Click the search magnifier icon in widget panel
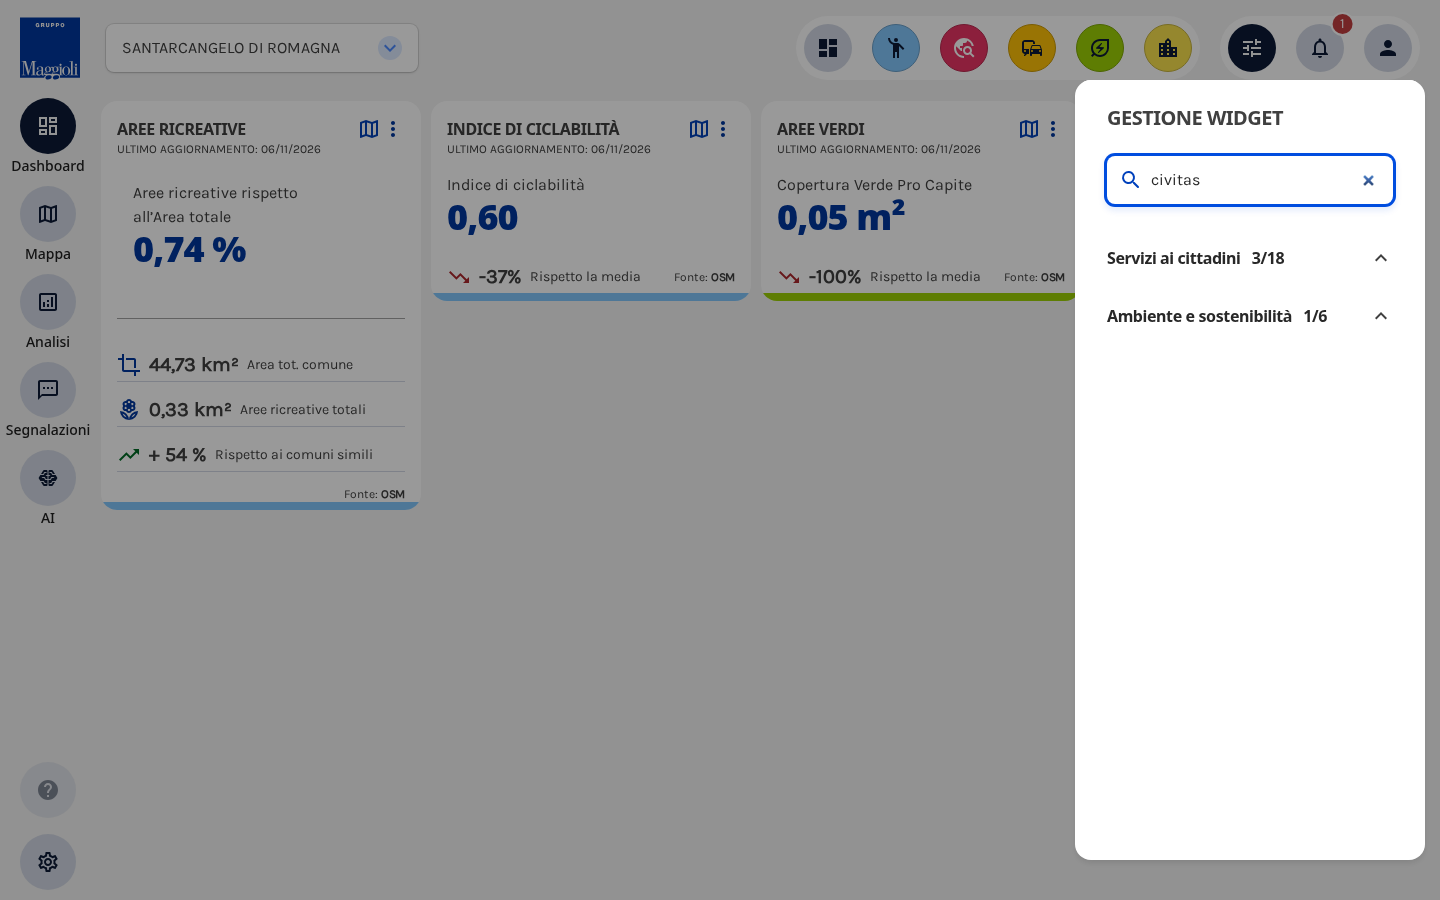The height and width of the screenshot is (900, 1440). 1131,180
